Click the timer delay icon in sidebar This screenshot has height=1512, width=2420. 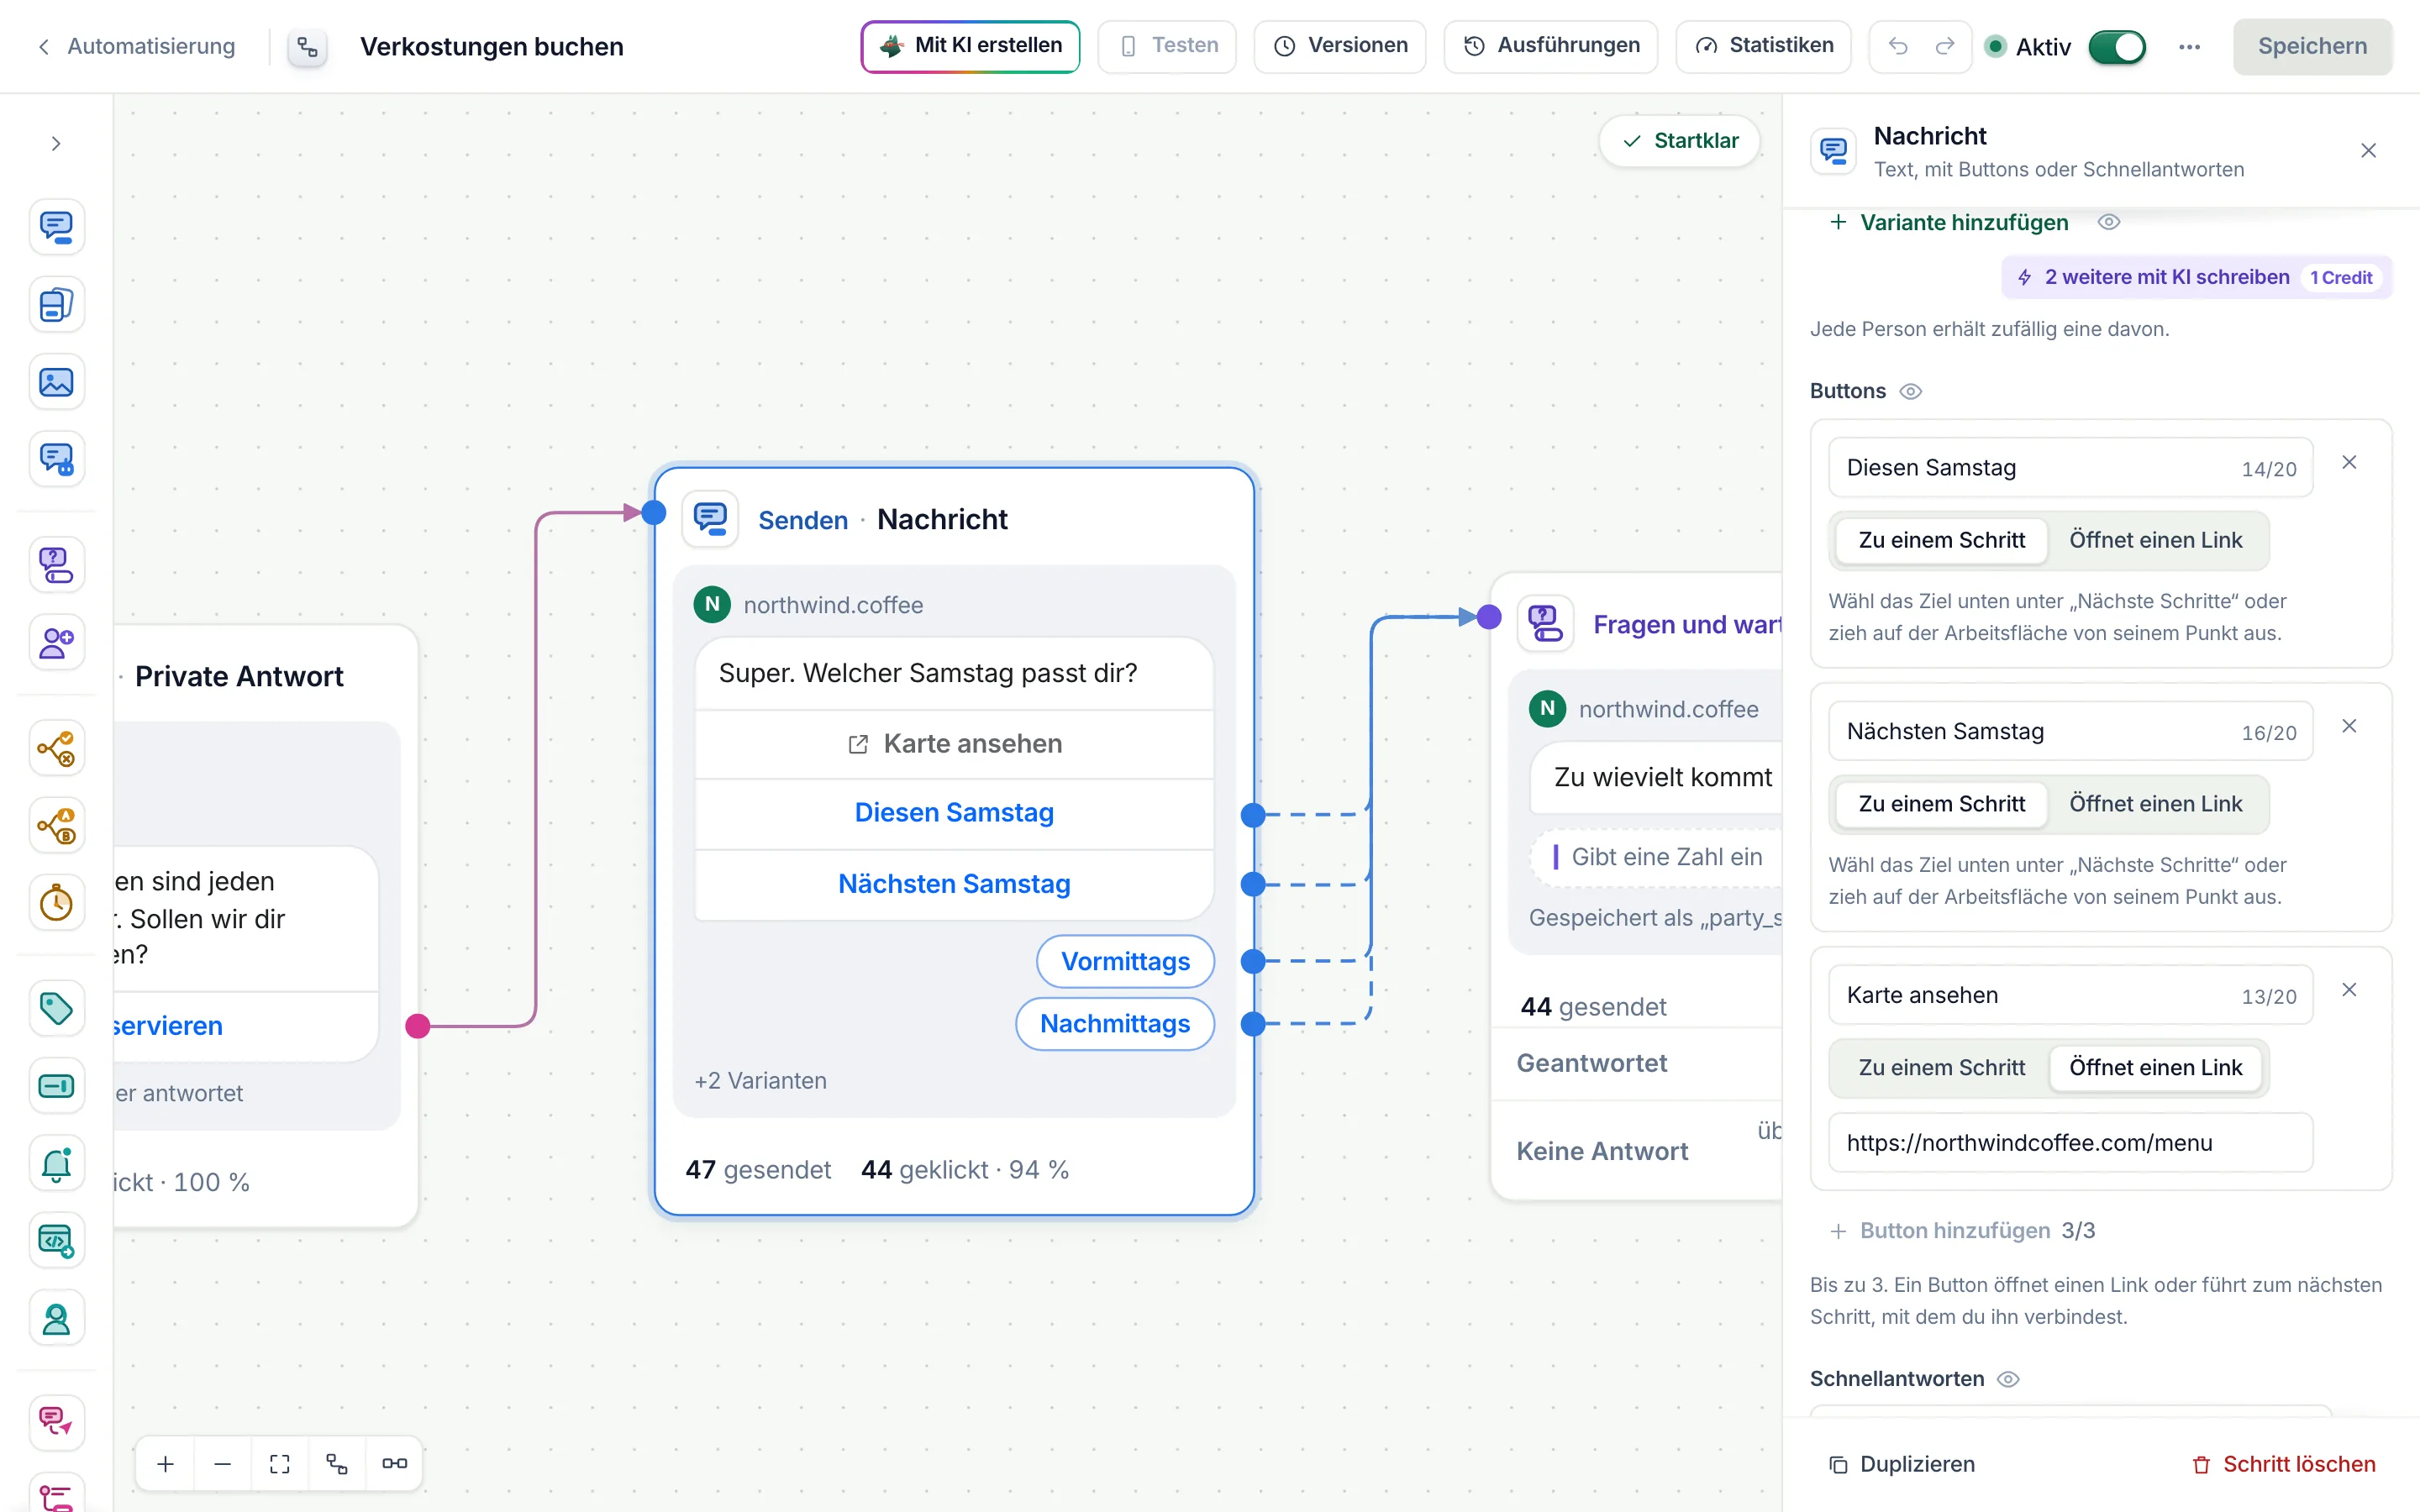(x=56, y=903)
